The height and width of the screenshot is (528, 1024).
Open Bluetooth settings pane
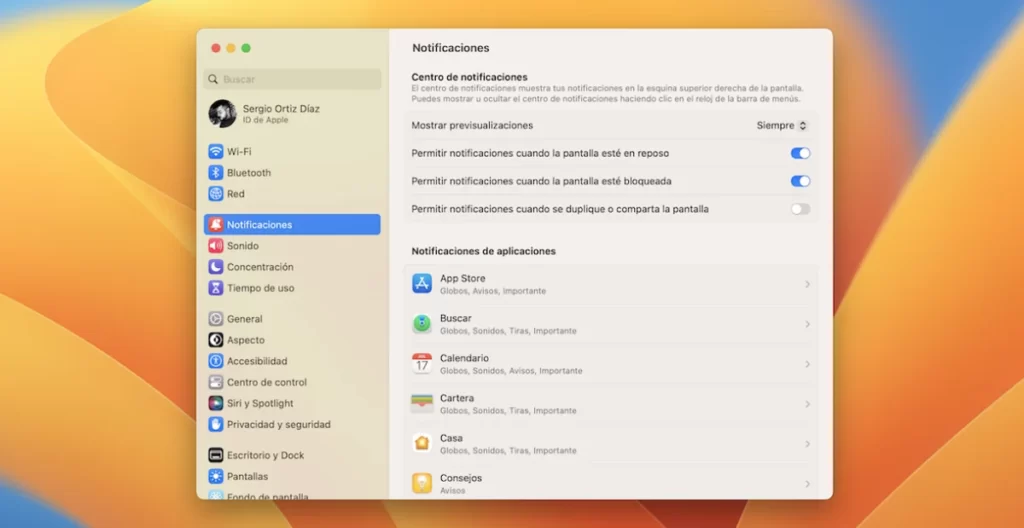[x=292, y=173]
